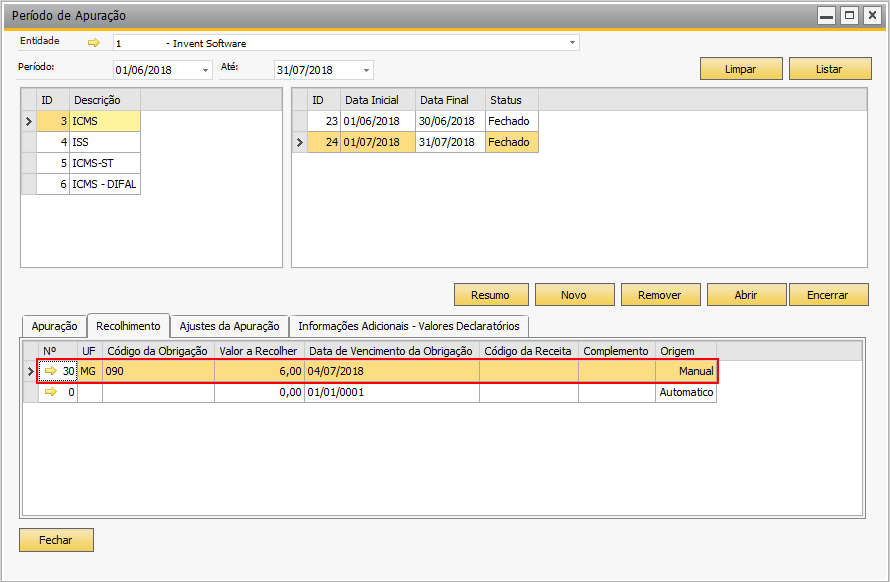The image size is (890, 582).
Task: Click the Listar button
Action: (x=829, y=69)
